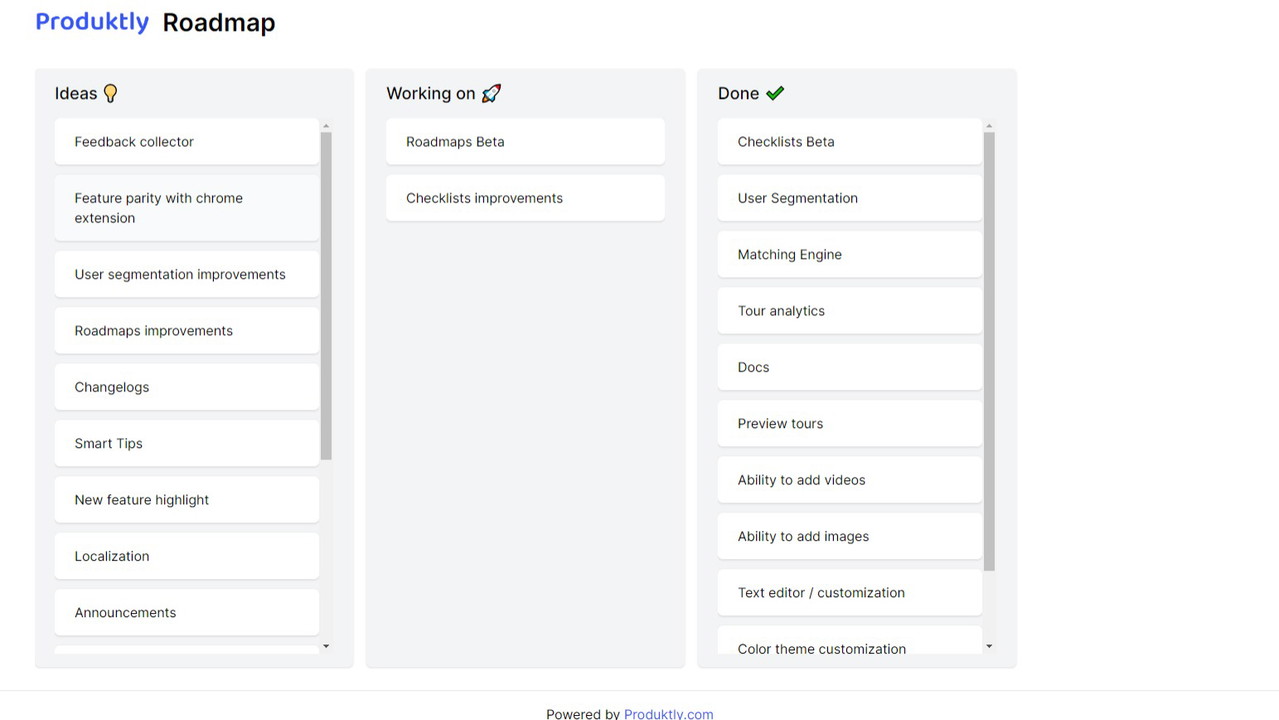Click the rocket icon beside Working on

[491, 93]
